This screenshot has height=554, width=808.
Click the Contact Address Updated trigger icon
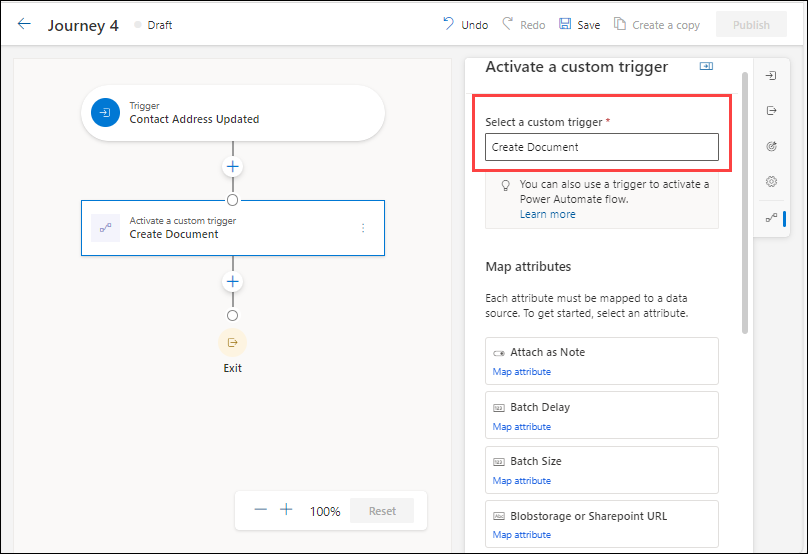point(105,113)
